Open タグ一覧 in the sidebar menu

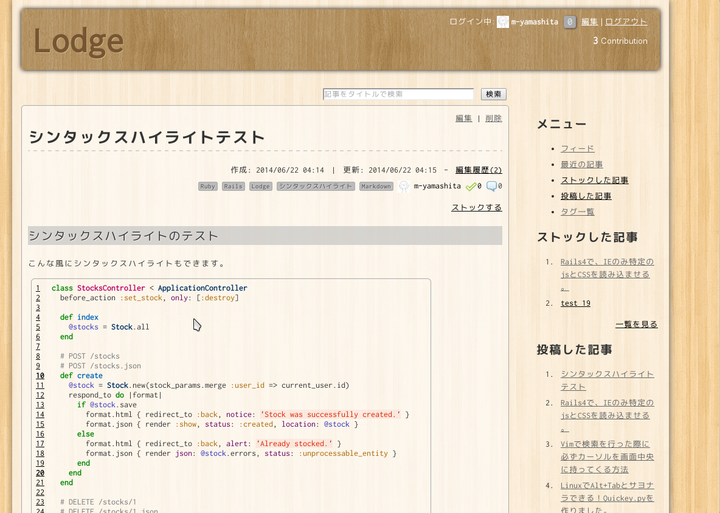tap(577, 212)
